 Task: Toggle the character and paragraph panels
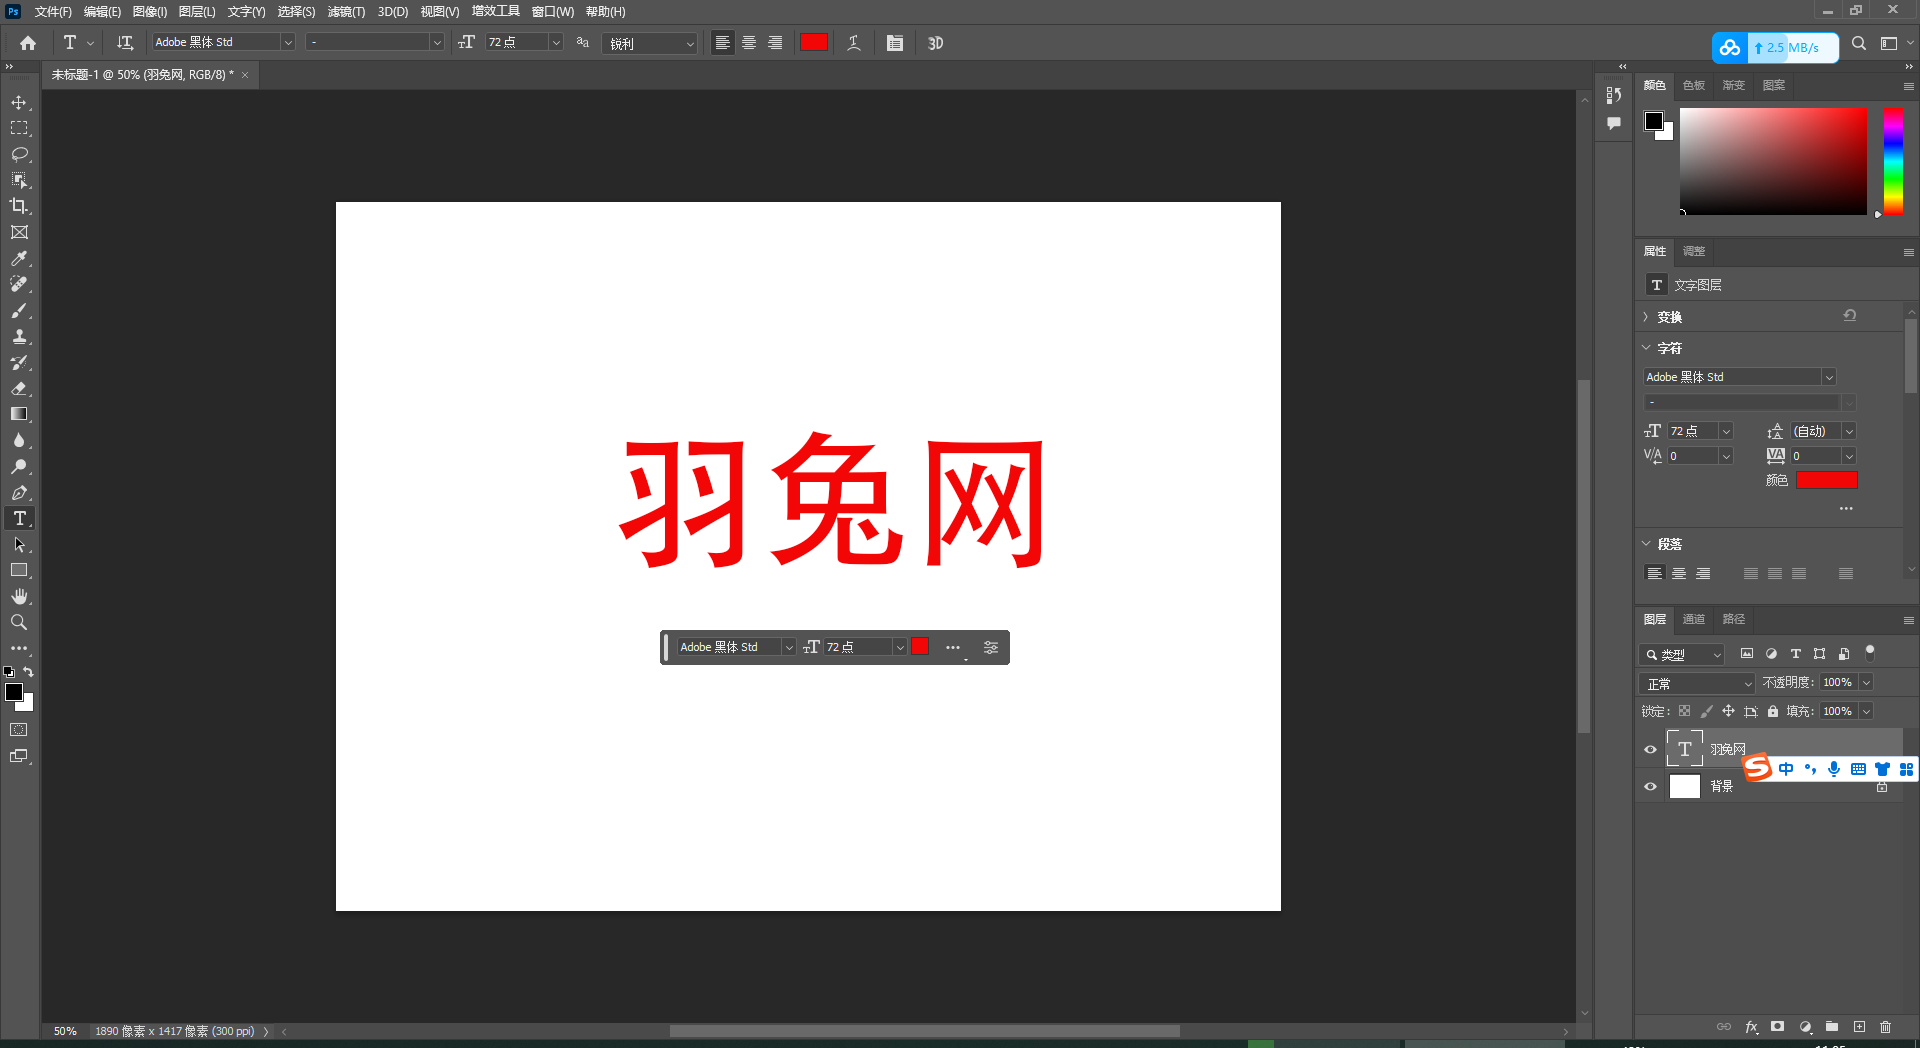point(895,43)
